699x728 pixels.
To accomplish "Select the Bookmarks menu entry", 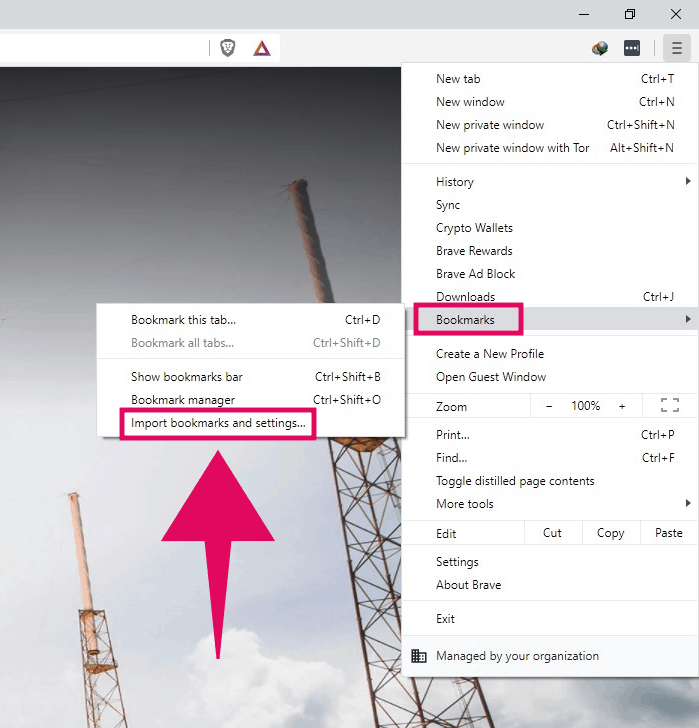I will pyautogui.click(x=550, y=319).
